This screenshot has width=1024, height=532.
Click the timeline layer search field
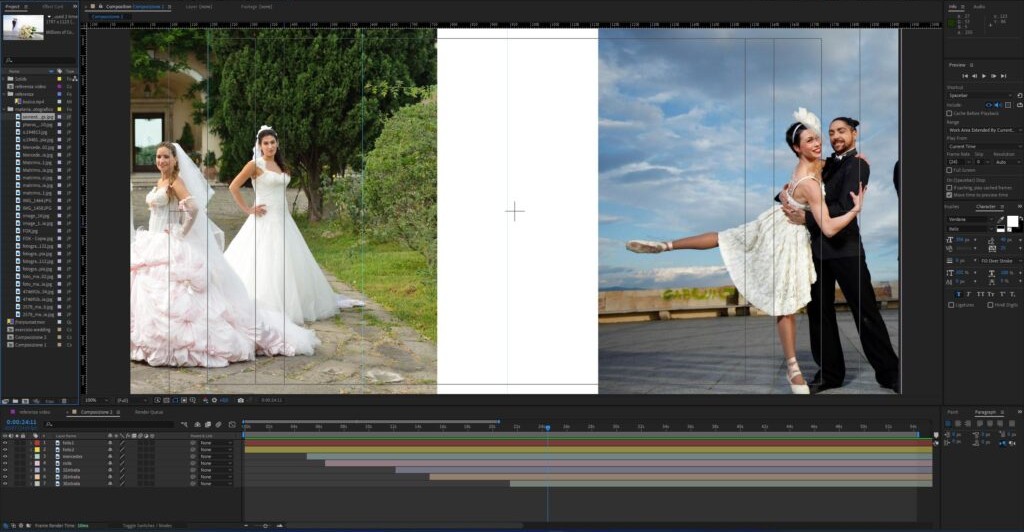[x=110, y=424]
